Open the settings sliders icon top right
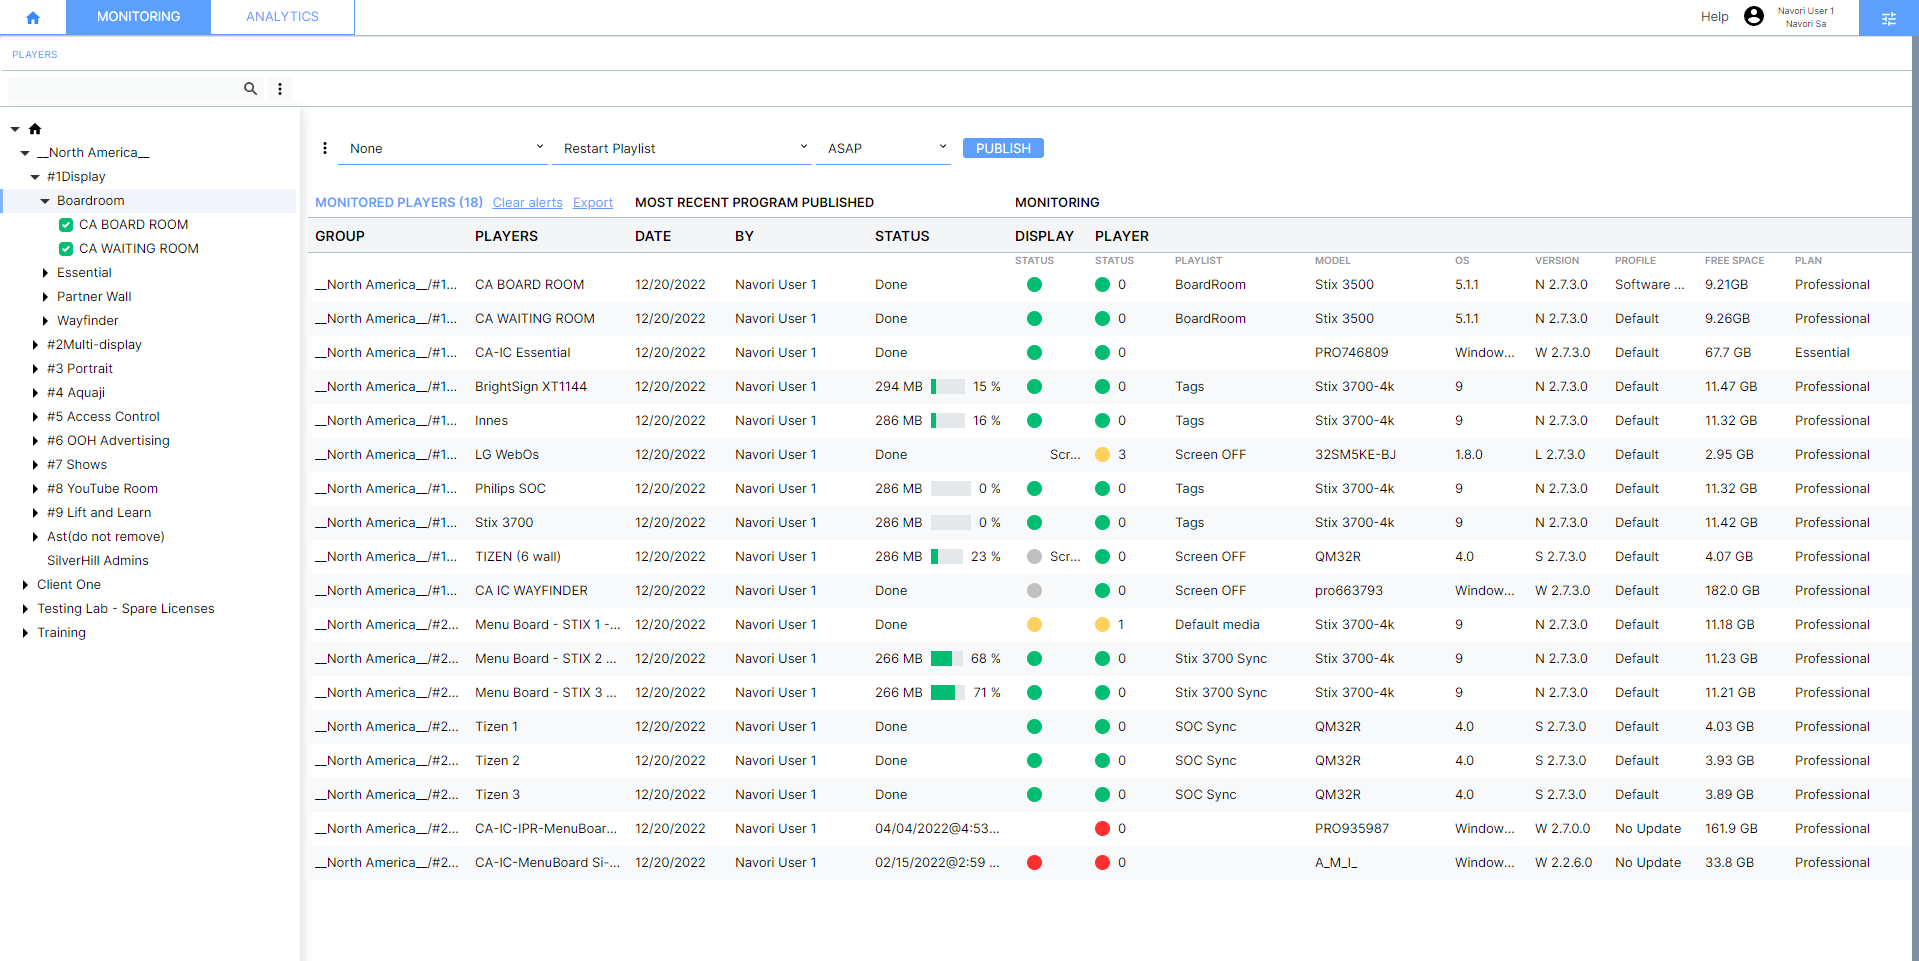1919x961 pixels. point(1888,18)
